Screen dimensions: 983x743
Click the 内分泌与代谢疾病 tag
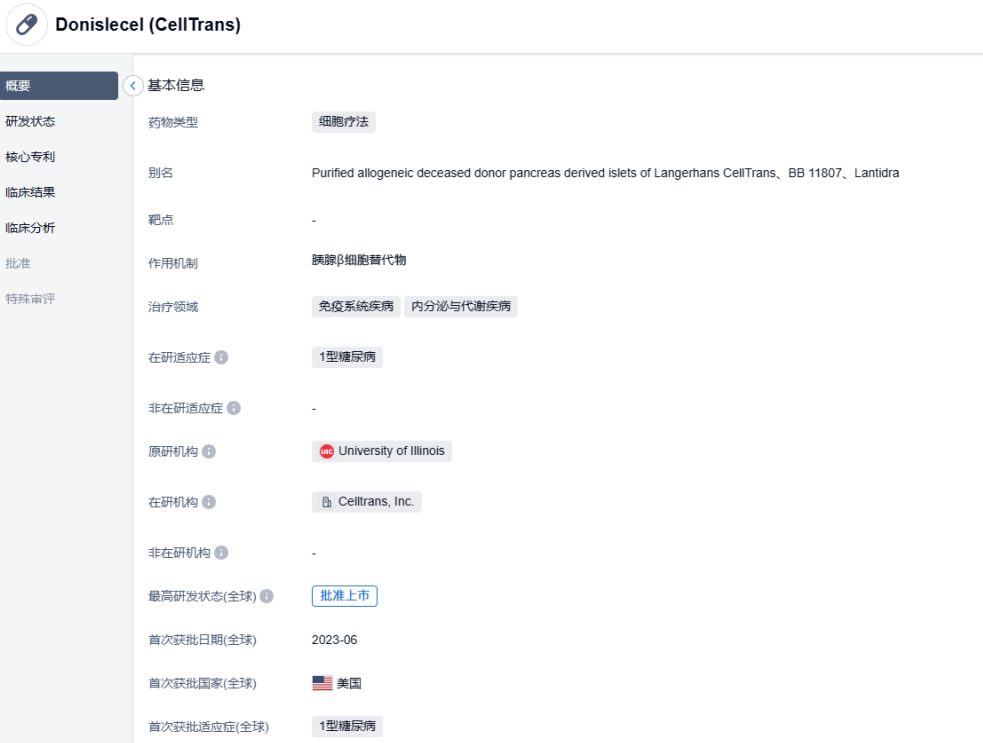coord(461,306)
